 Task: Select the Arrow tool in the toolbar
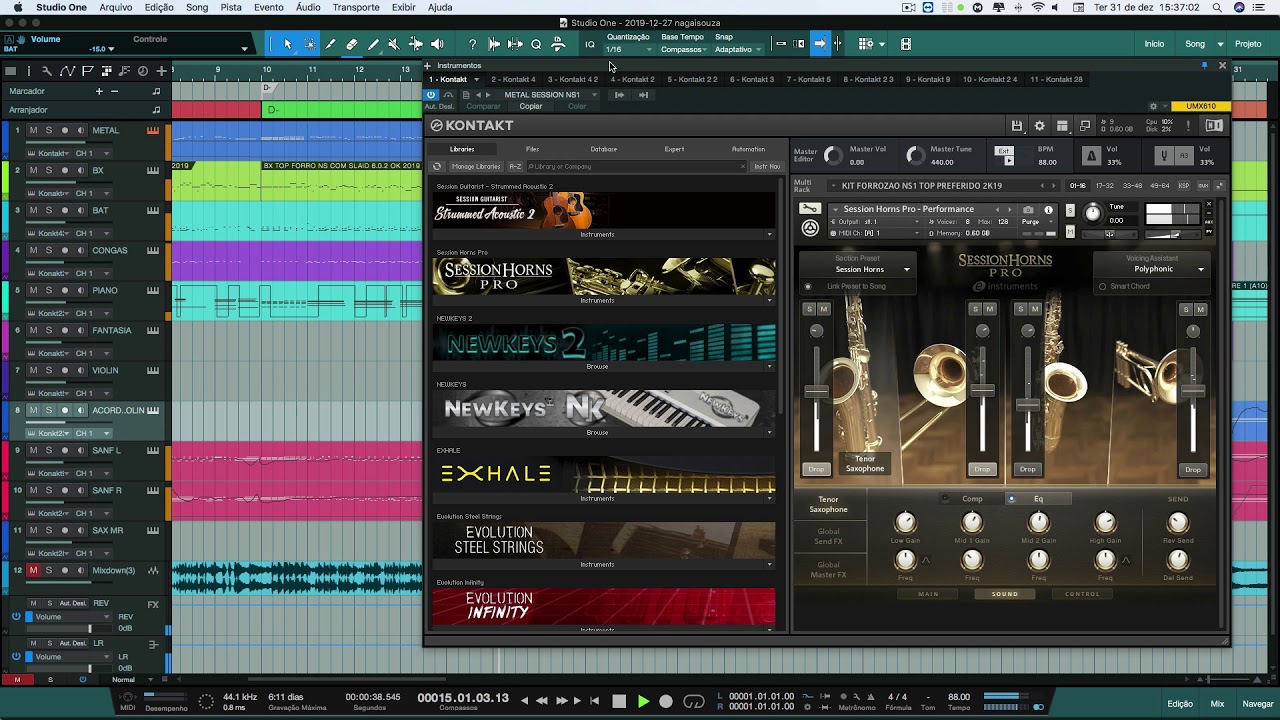coord(287,44)
